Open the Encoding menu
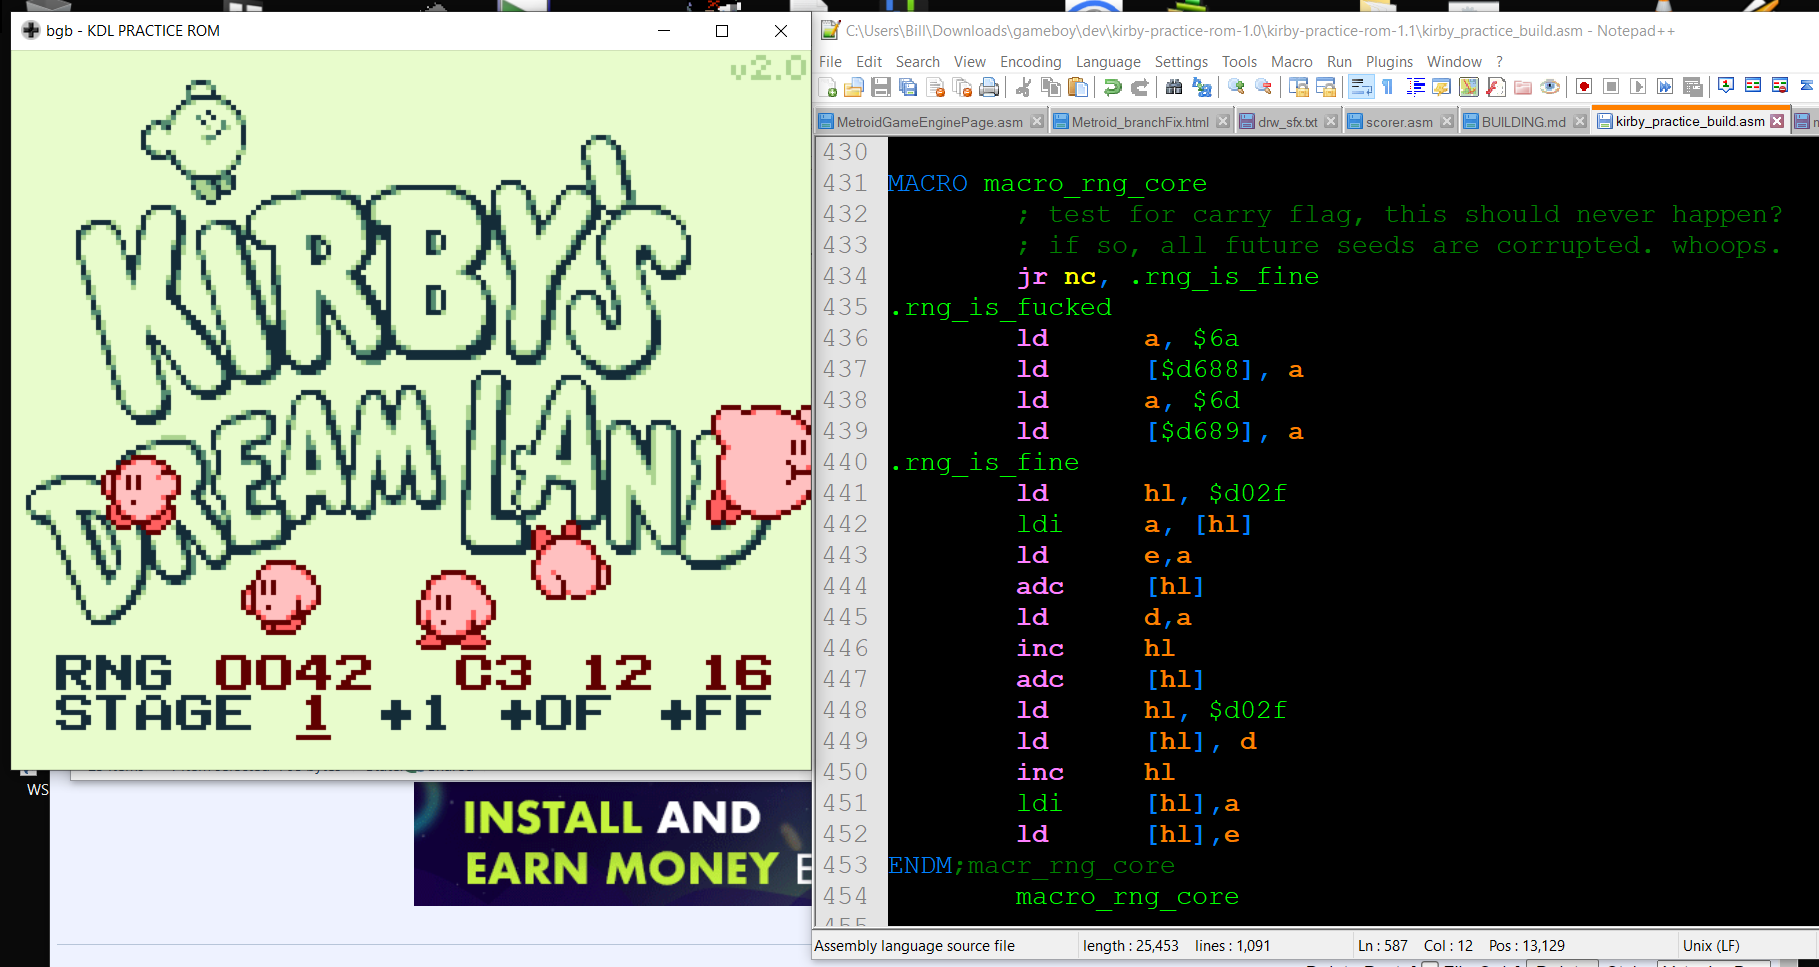The image size is (1819, 967). (x=1030, y=62)
